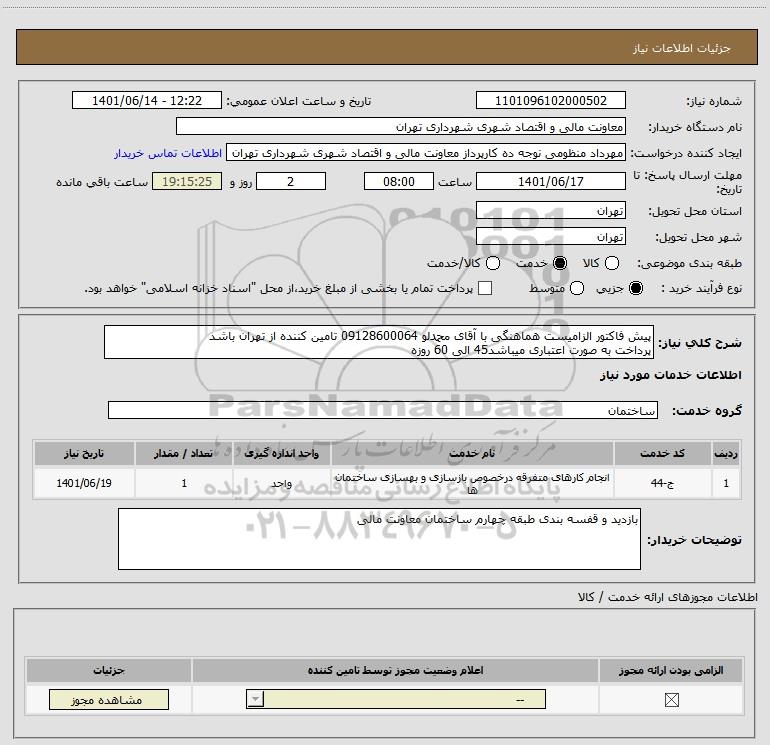Select the کالا radio button

pyautogui.click(x=611, y=263)
